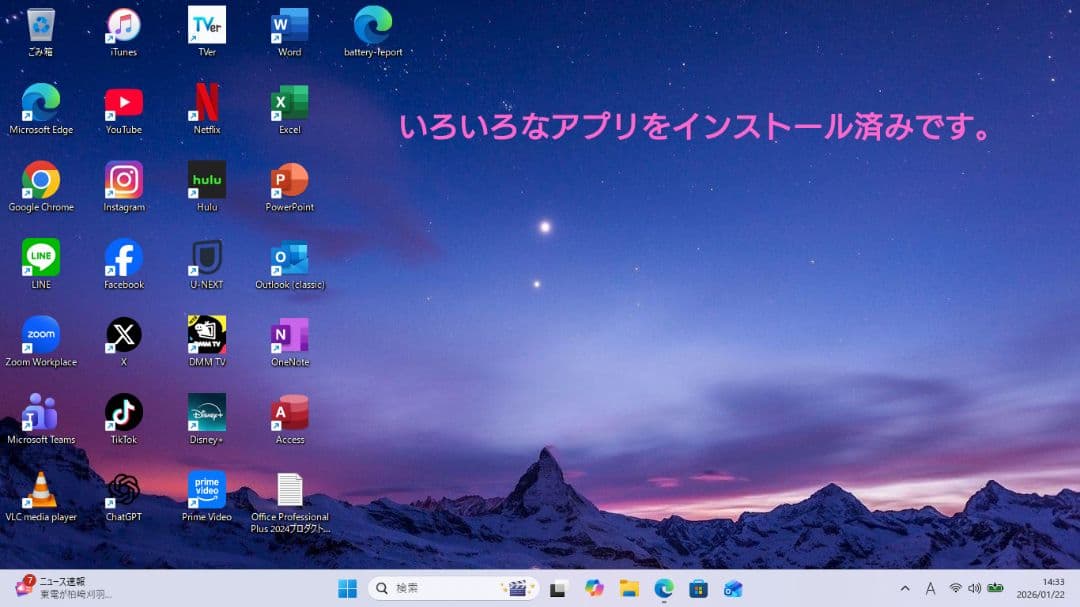
Task: Open the Hulu app
Action: (x=205, y=180)
